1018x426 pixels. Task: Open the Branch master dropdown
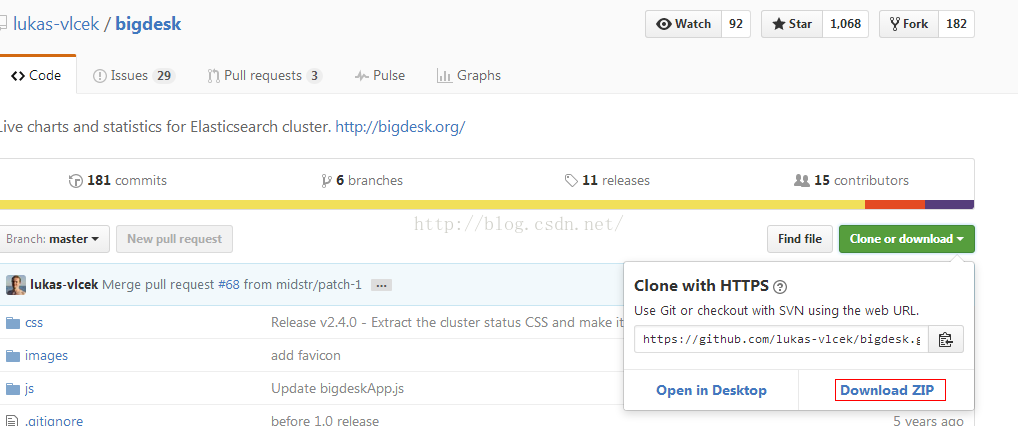[53, 239]
